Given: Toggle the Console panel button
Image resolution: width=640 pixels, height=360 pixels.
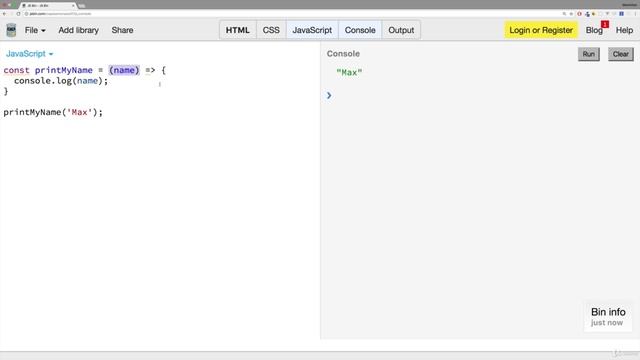Looking at the screenshot, I should 360,30.
